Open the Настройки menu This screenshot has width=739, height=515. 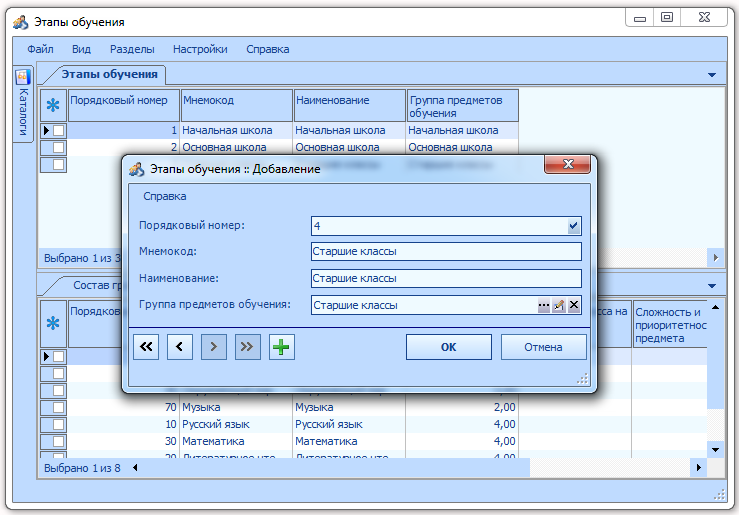click(200, 49)
